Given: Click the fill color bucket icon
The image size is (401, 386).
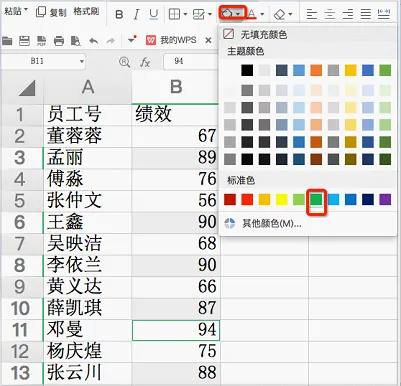Looking at the screenshot, I should [228, 14].
